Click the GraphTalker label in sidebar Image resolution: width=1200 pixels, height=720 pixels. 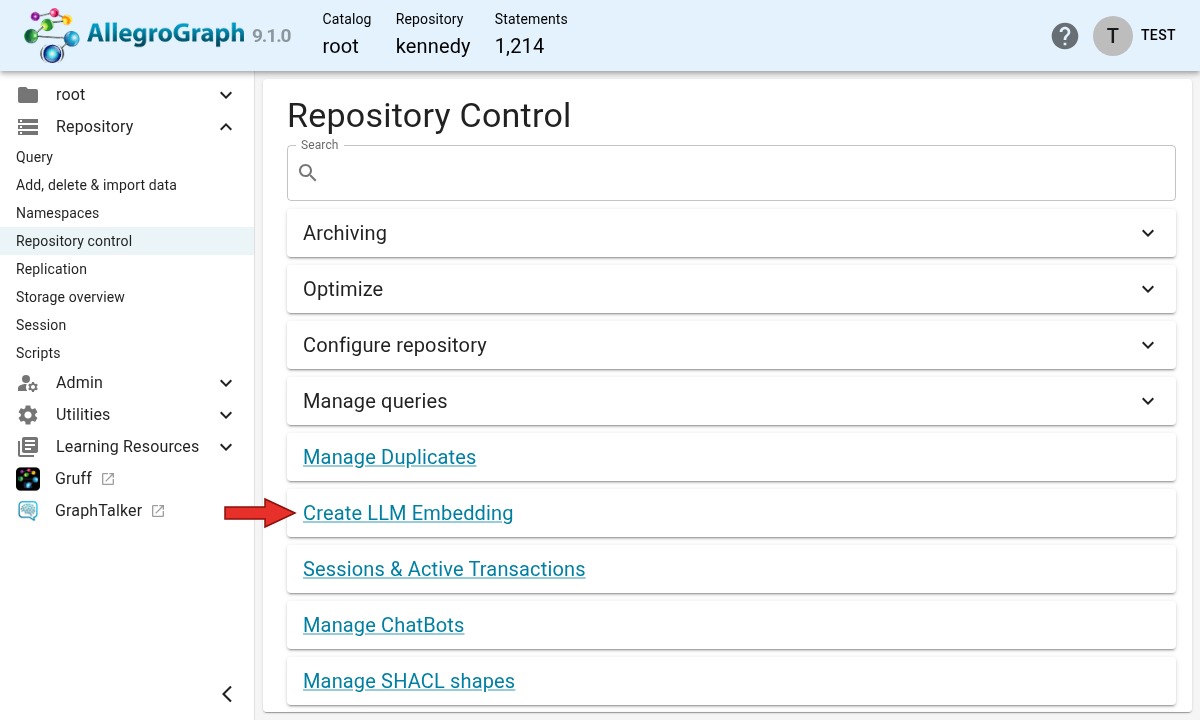(99, 511)
